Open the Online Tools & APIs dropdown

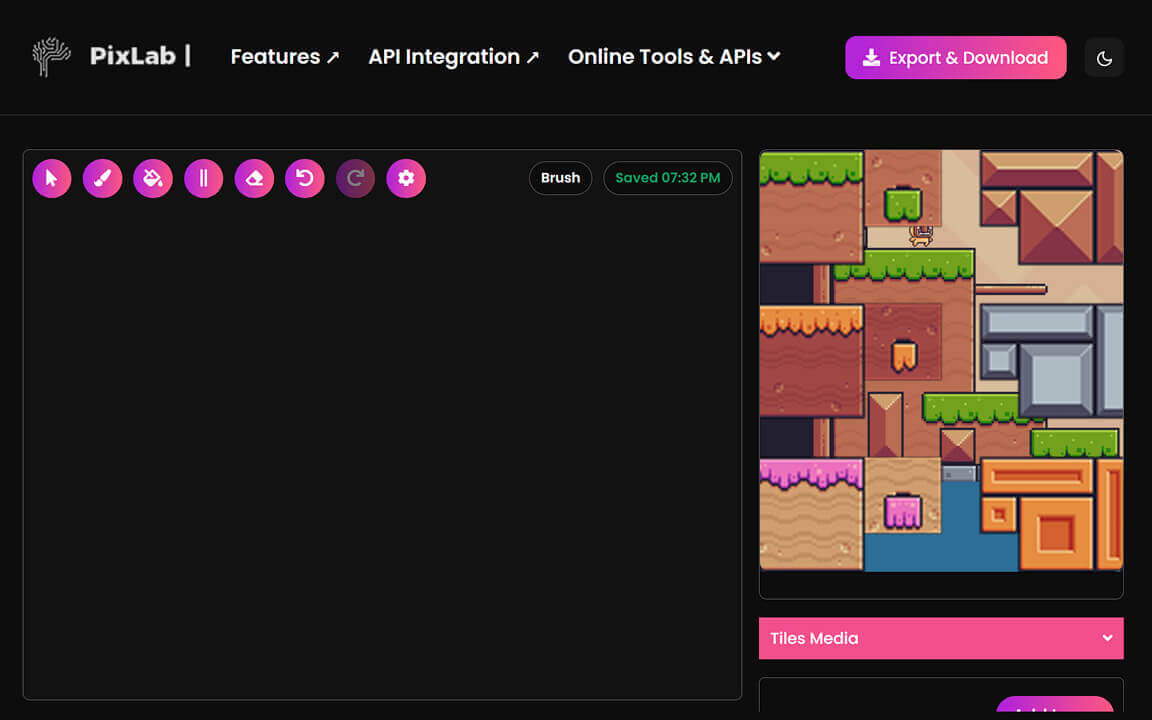[673, 57]
